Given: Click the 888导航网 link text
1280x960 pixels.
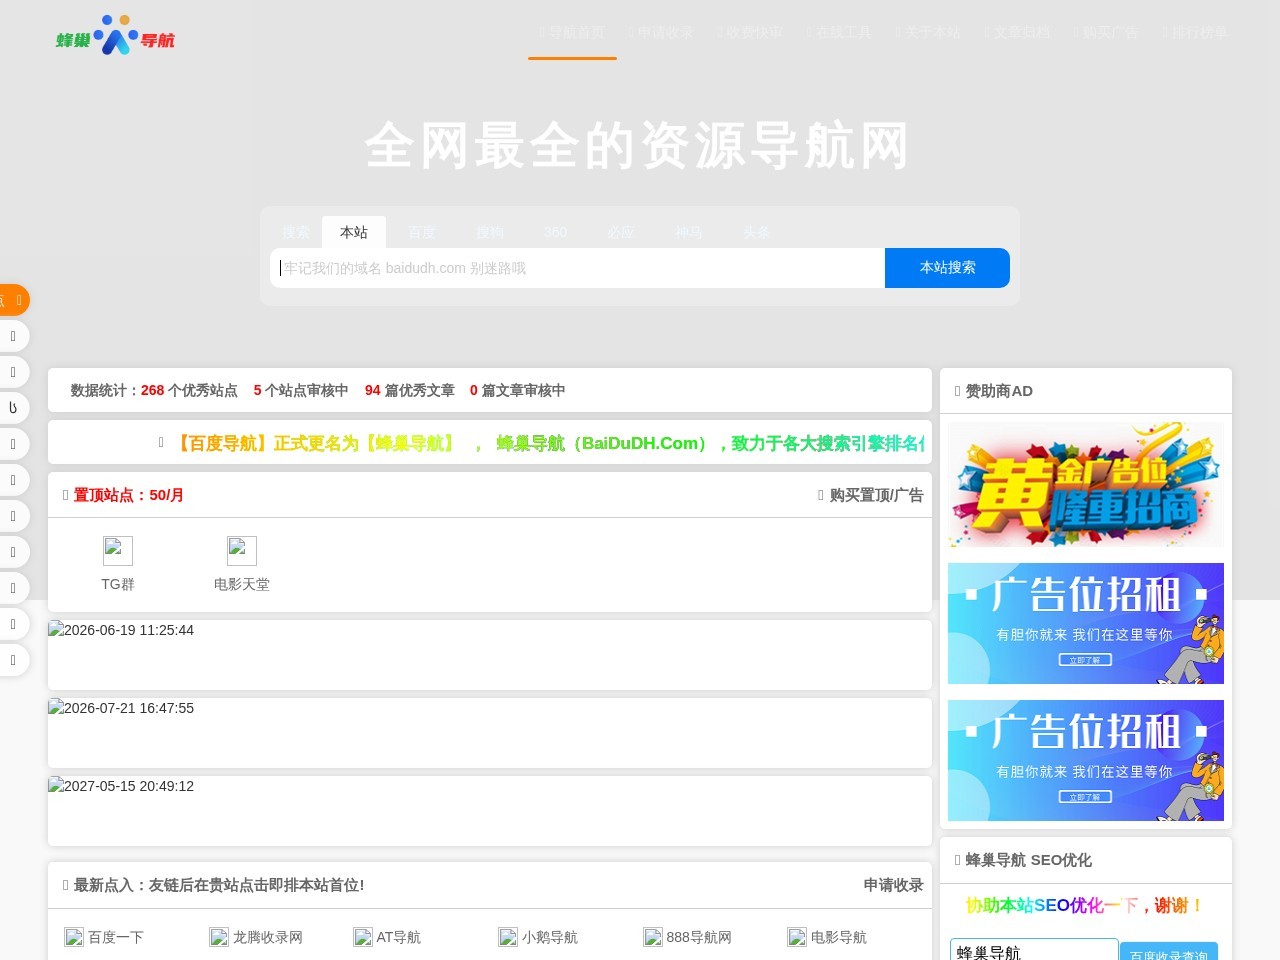Looking at the screenshot, I should click(x=699, y=937).
